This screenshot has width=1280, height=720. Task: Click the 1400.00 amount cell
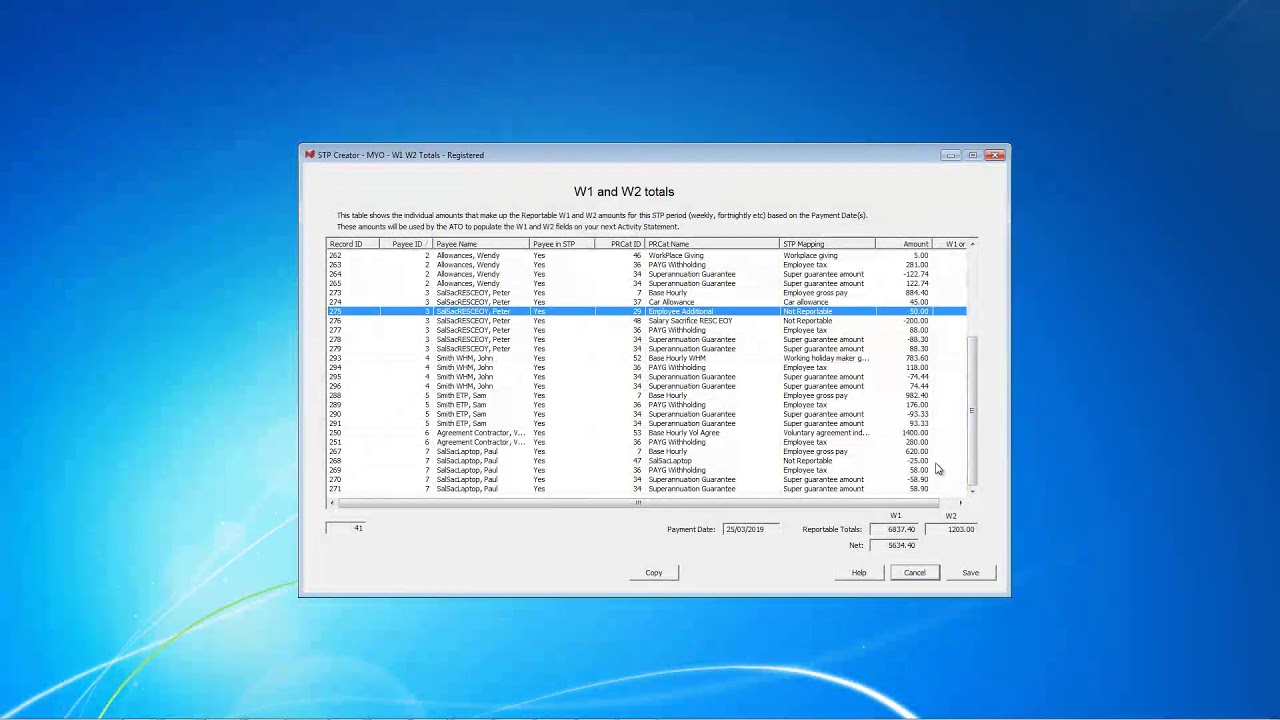(x=915, y=433)
